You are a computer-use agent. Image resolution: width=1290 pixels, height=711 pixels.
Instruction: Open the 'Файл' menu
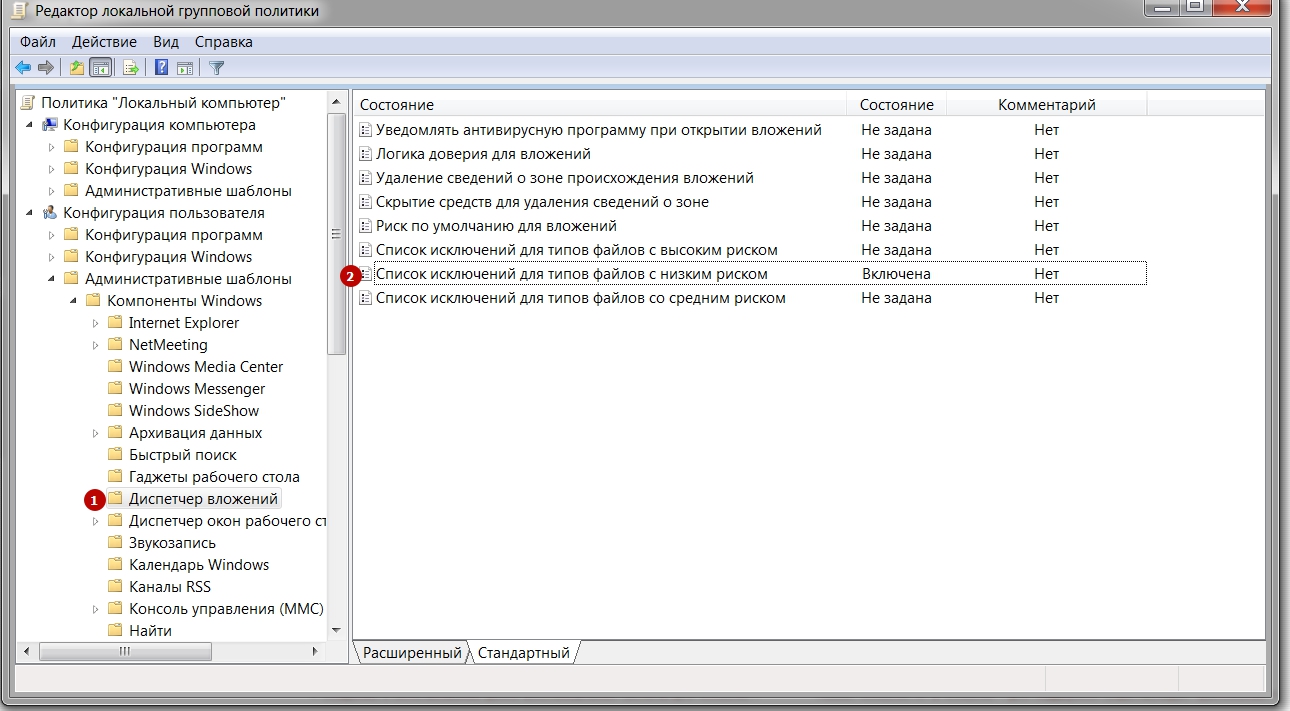click(38, 42)
